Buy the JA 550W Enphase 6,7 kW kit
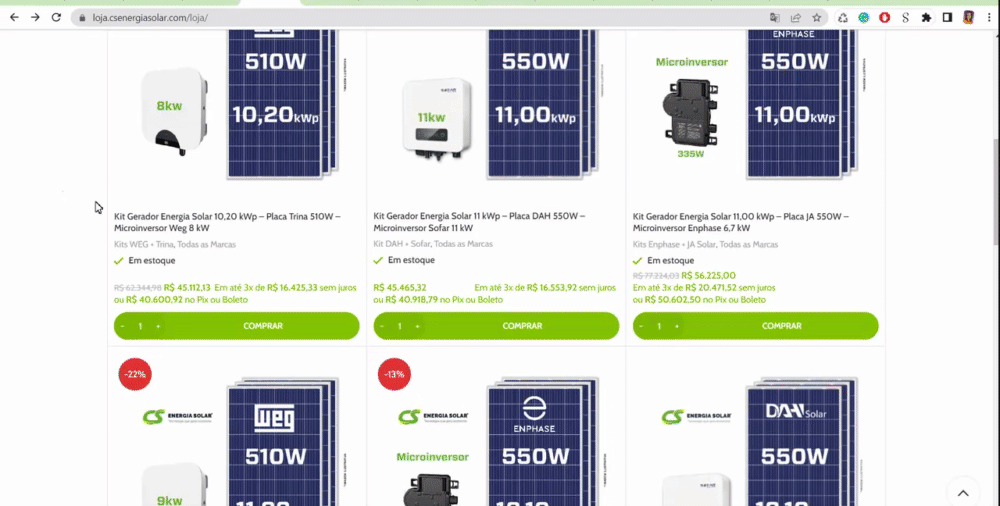The height and width of the screenshot is (506, 1000). [782, 326]
